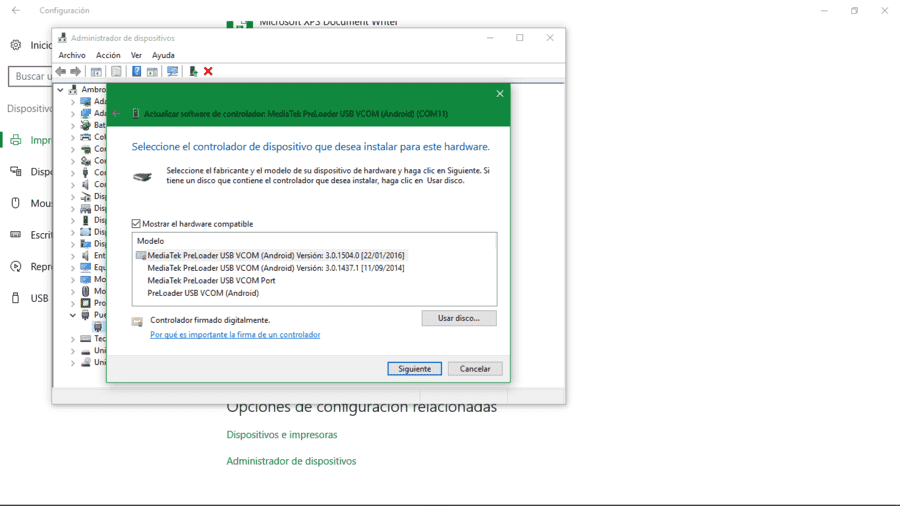Image resolution: width=900 pixels, height=506 pixels.
Task: Open the Ayuda menu
Action: (x=163, y=55)
